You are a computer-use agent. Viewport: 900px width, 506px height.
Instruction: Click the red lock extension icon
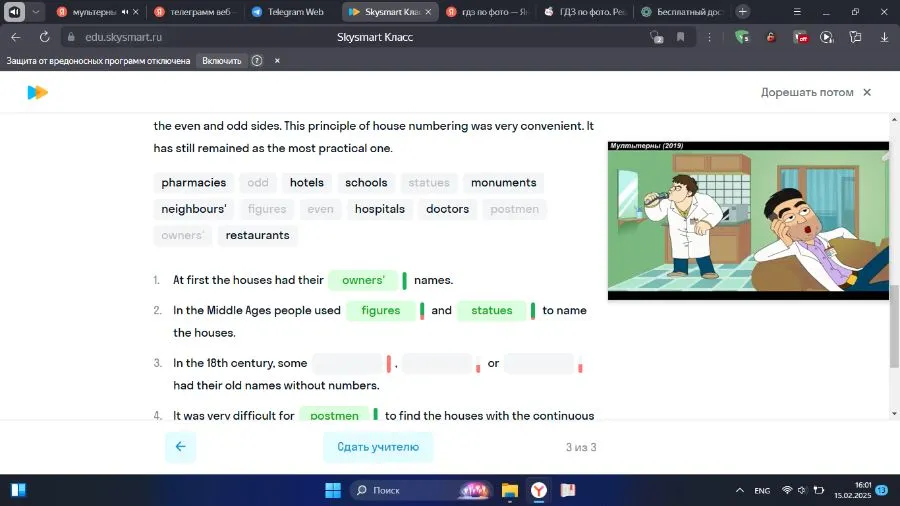770,37
